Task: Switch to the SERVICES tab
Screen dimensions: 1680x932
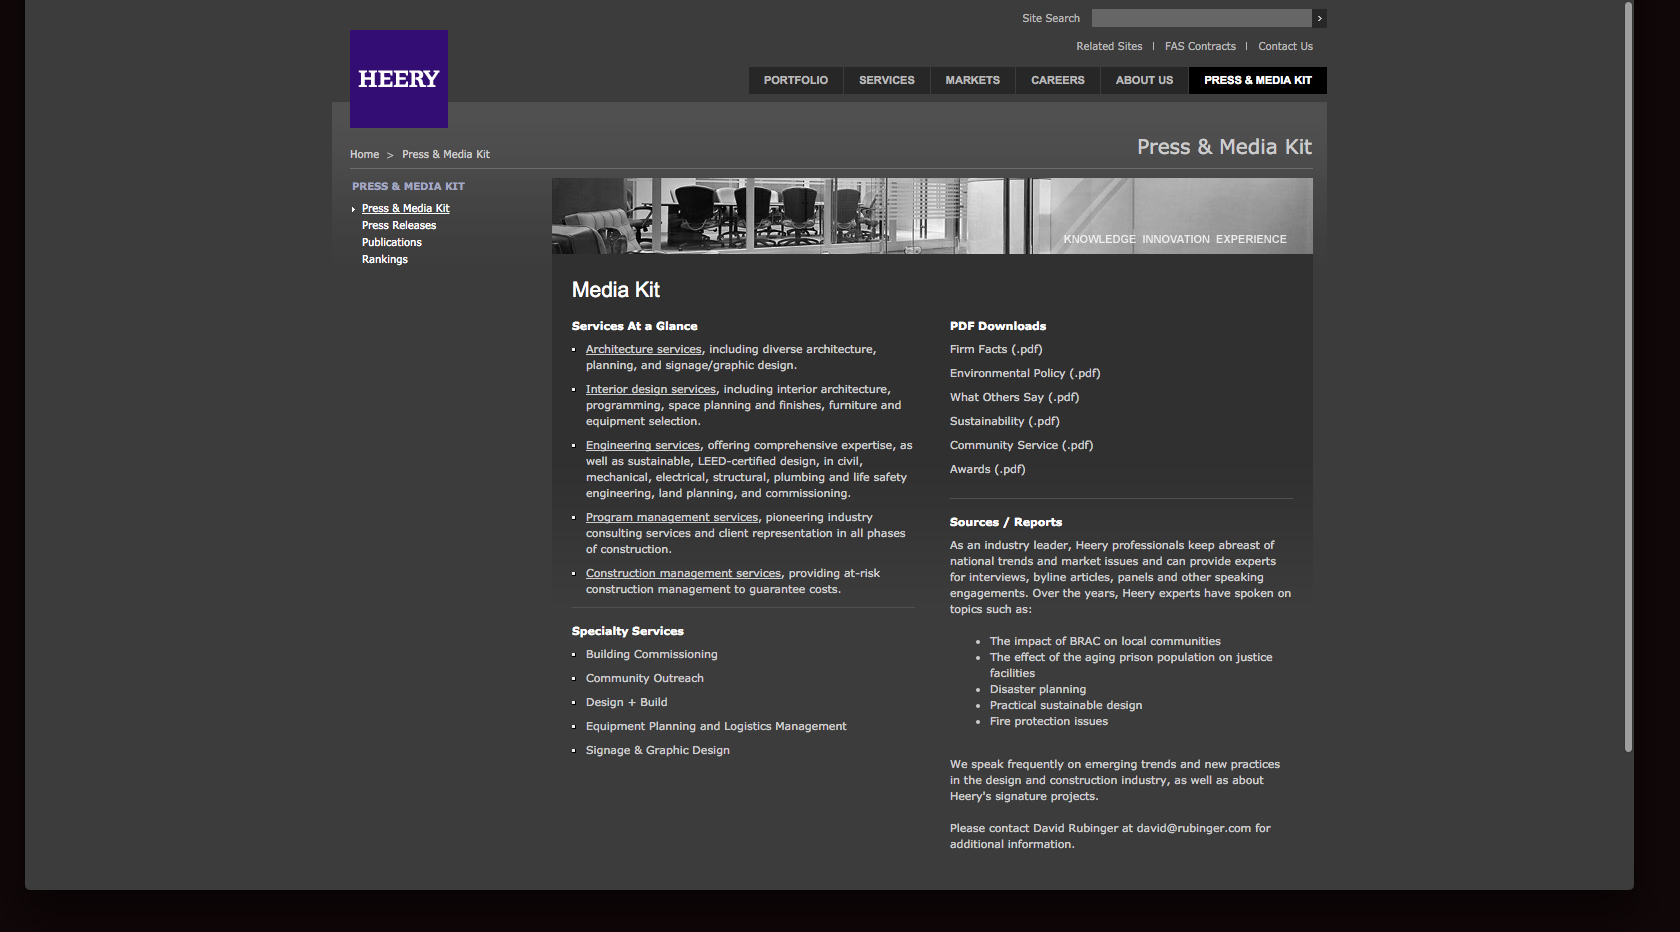Action: point(886,80)
